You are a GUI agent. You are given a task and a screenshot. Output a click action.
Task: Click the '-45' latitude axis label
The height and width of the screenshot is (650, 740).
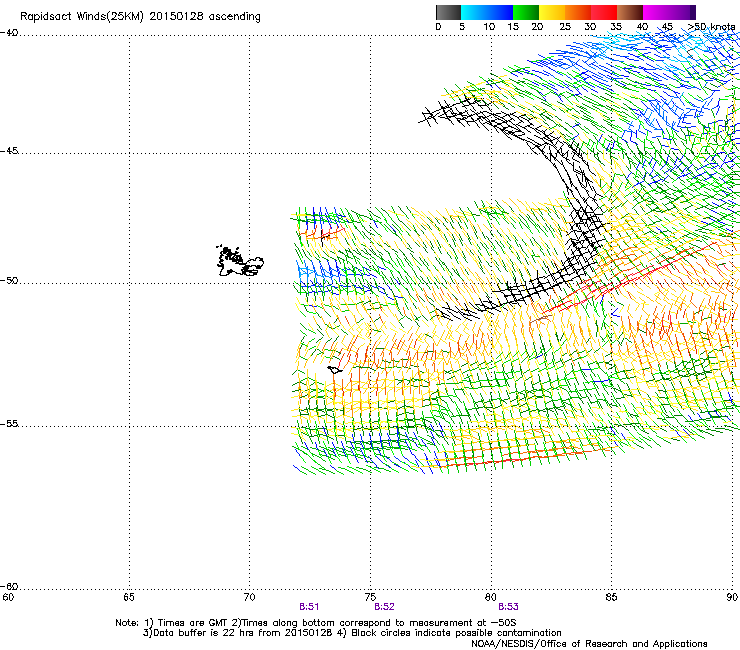9,151
